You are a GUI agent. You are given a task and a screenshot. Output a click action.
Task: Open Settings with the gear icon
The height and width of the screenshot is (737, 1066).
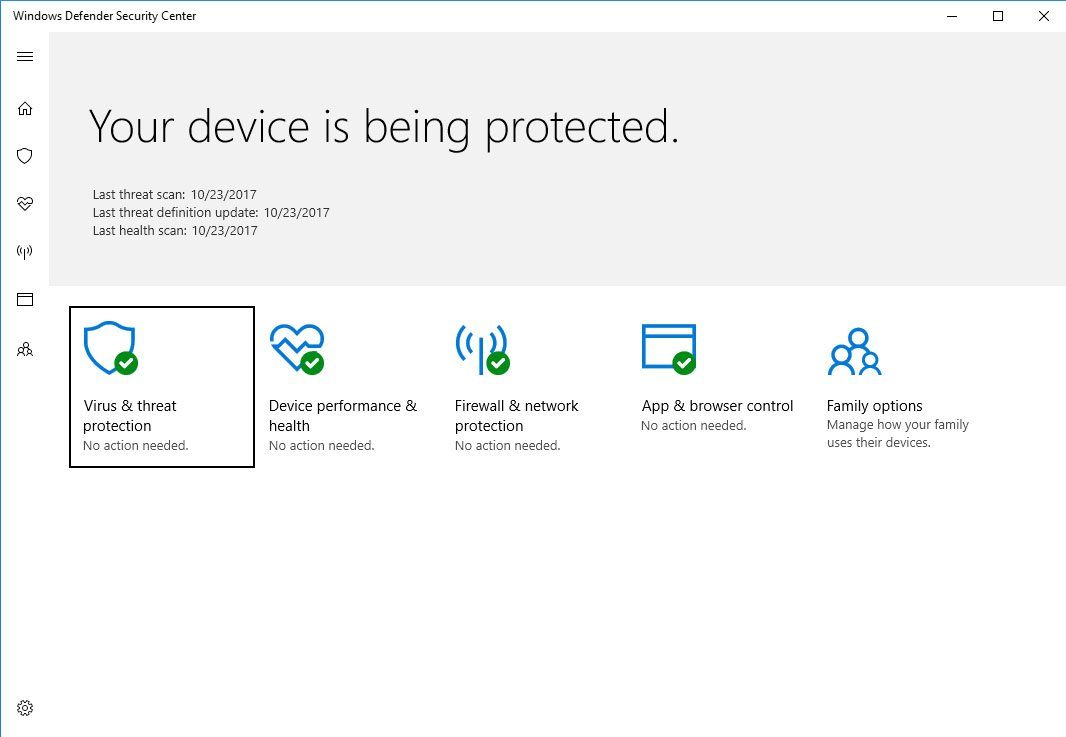pos(24,708)
